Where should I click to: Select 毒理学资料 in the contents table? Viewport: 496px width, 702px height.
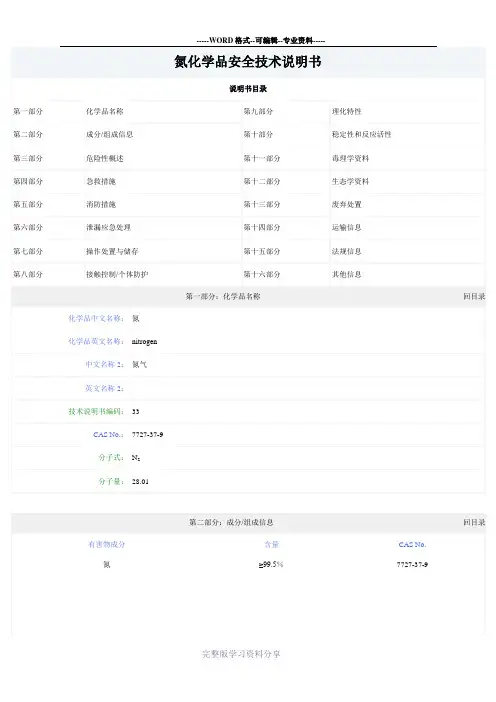pyautogui.click(x=351, y=158)
